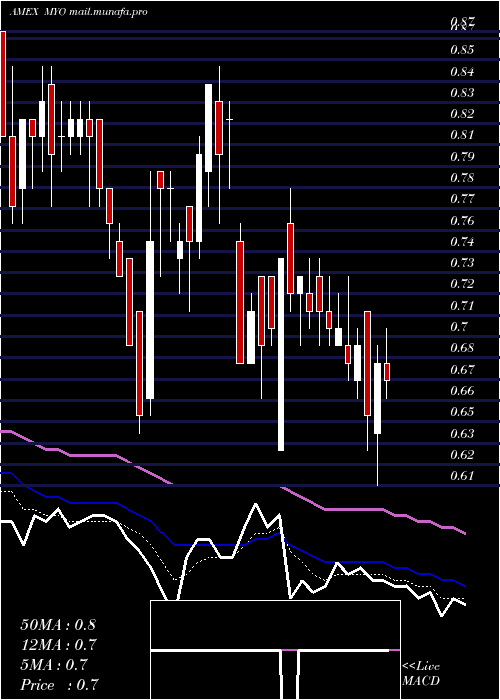Select the 0.66 price axis label
Viewport: 500px width, 700px height.
point(462,391)
